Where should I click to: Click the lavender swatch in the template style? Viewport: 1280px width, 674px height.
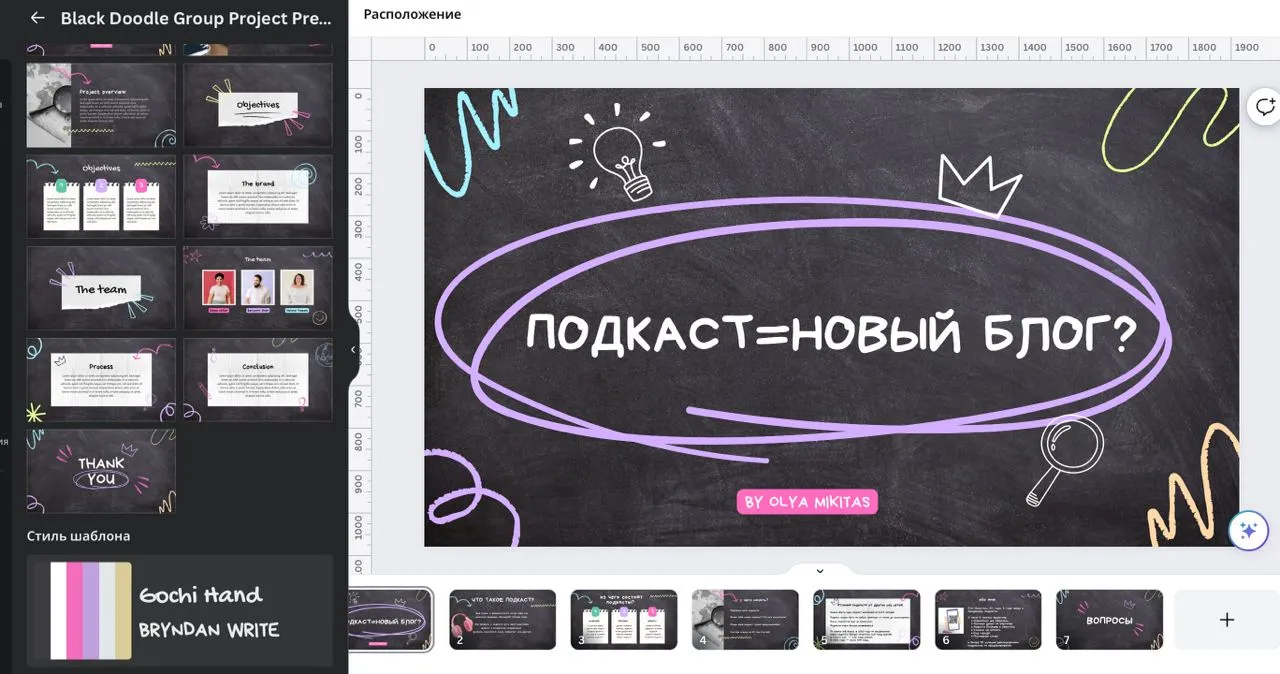(91, 611)
